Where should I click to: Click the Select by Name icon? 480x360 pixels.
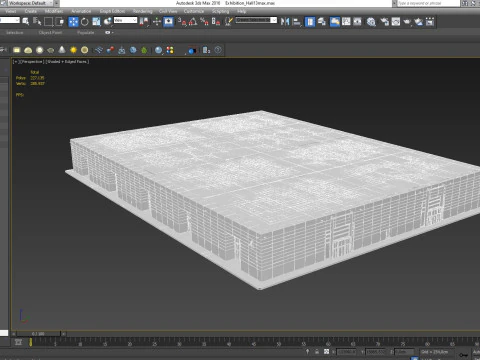point(37,22)
